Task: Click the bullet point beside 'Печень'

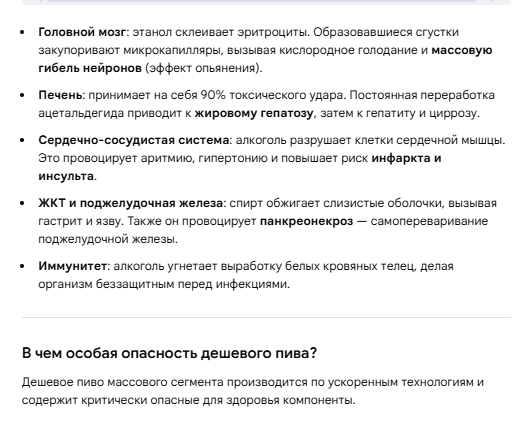Action: [x=22, y=95]
